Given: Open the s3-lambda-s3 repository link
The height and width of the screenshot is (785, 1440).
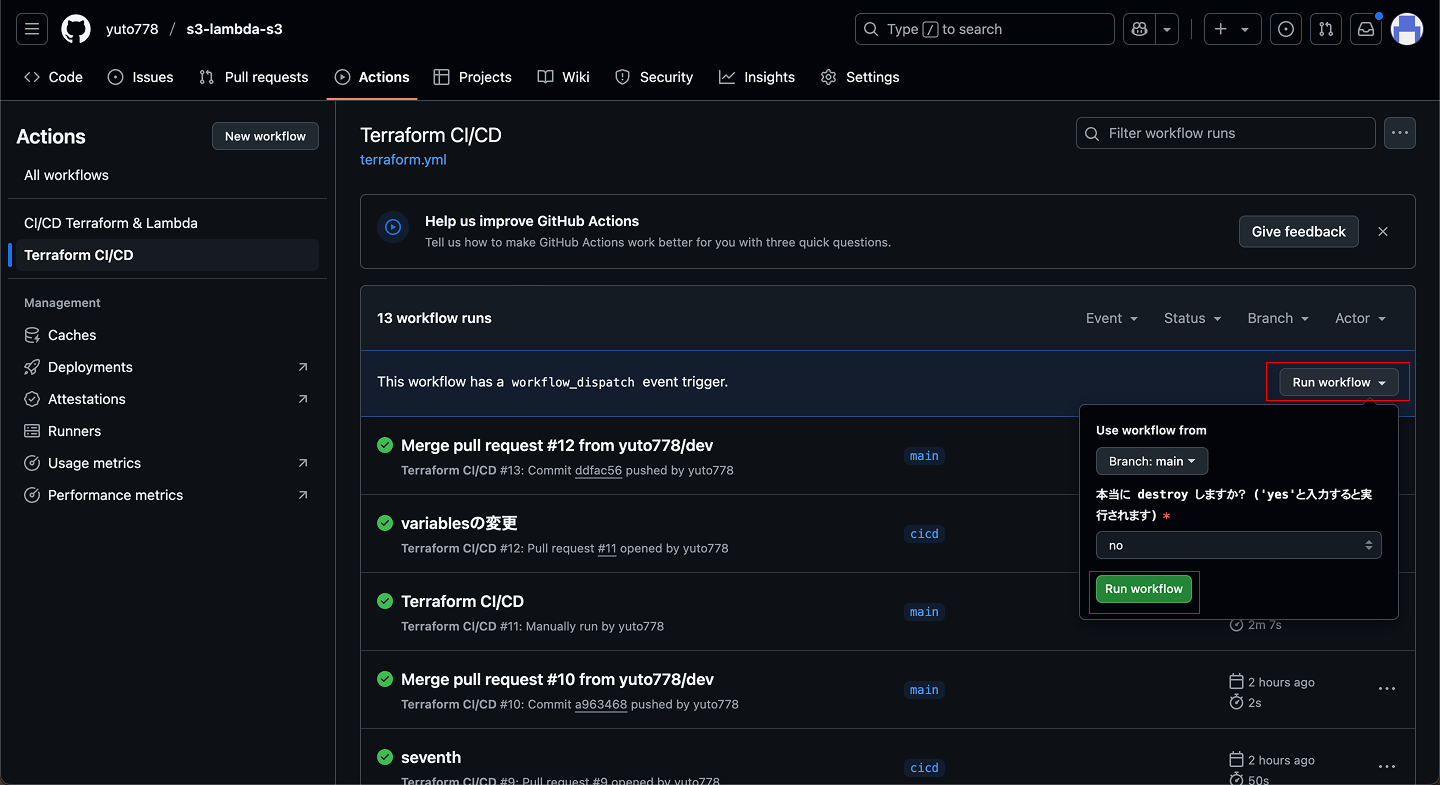Looking at the screenshot, I should [234, 29].
